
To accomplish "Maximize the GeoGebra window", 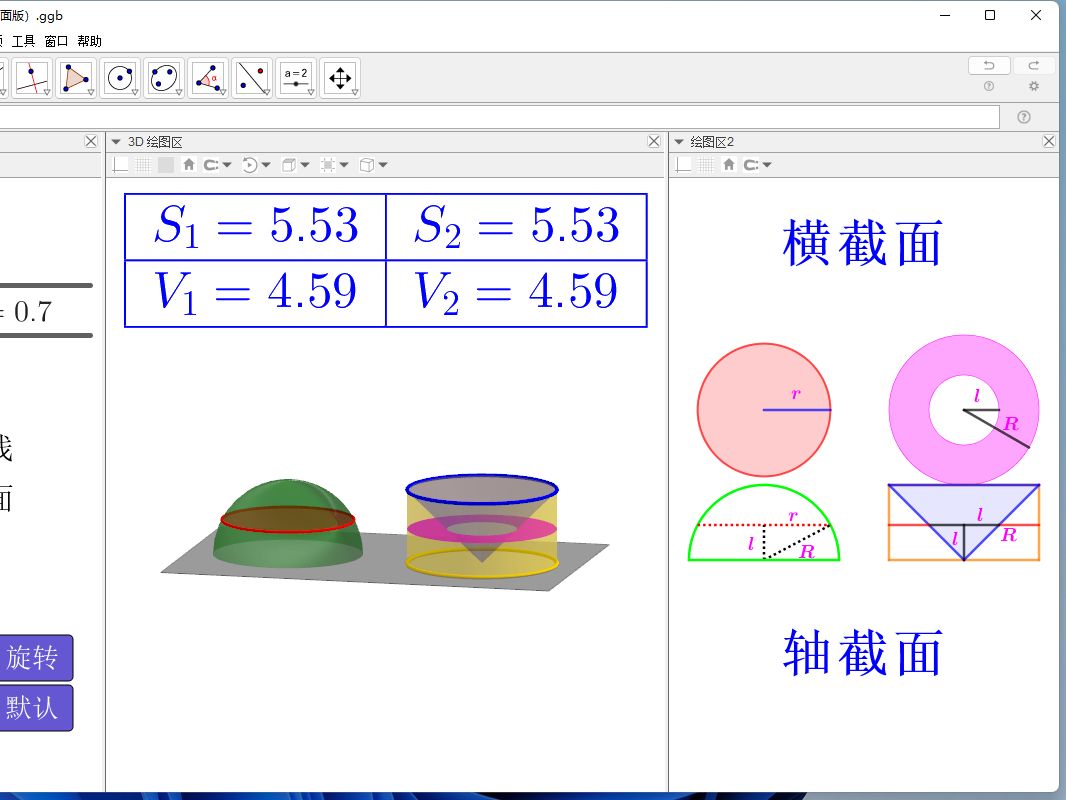I will point(990,15).
